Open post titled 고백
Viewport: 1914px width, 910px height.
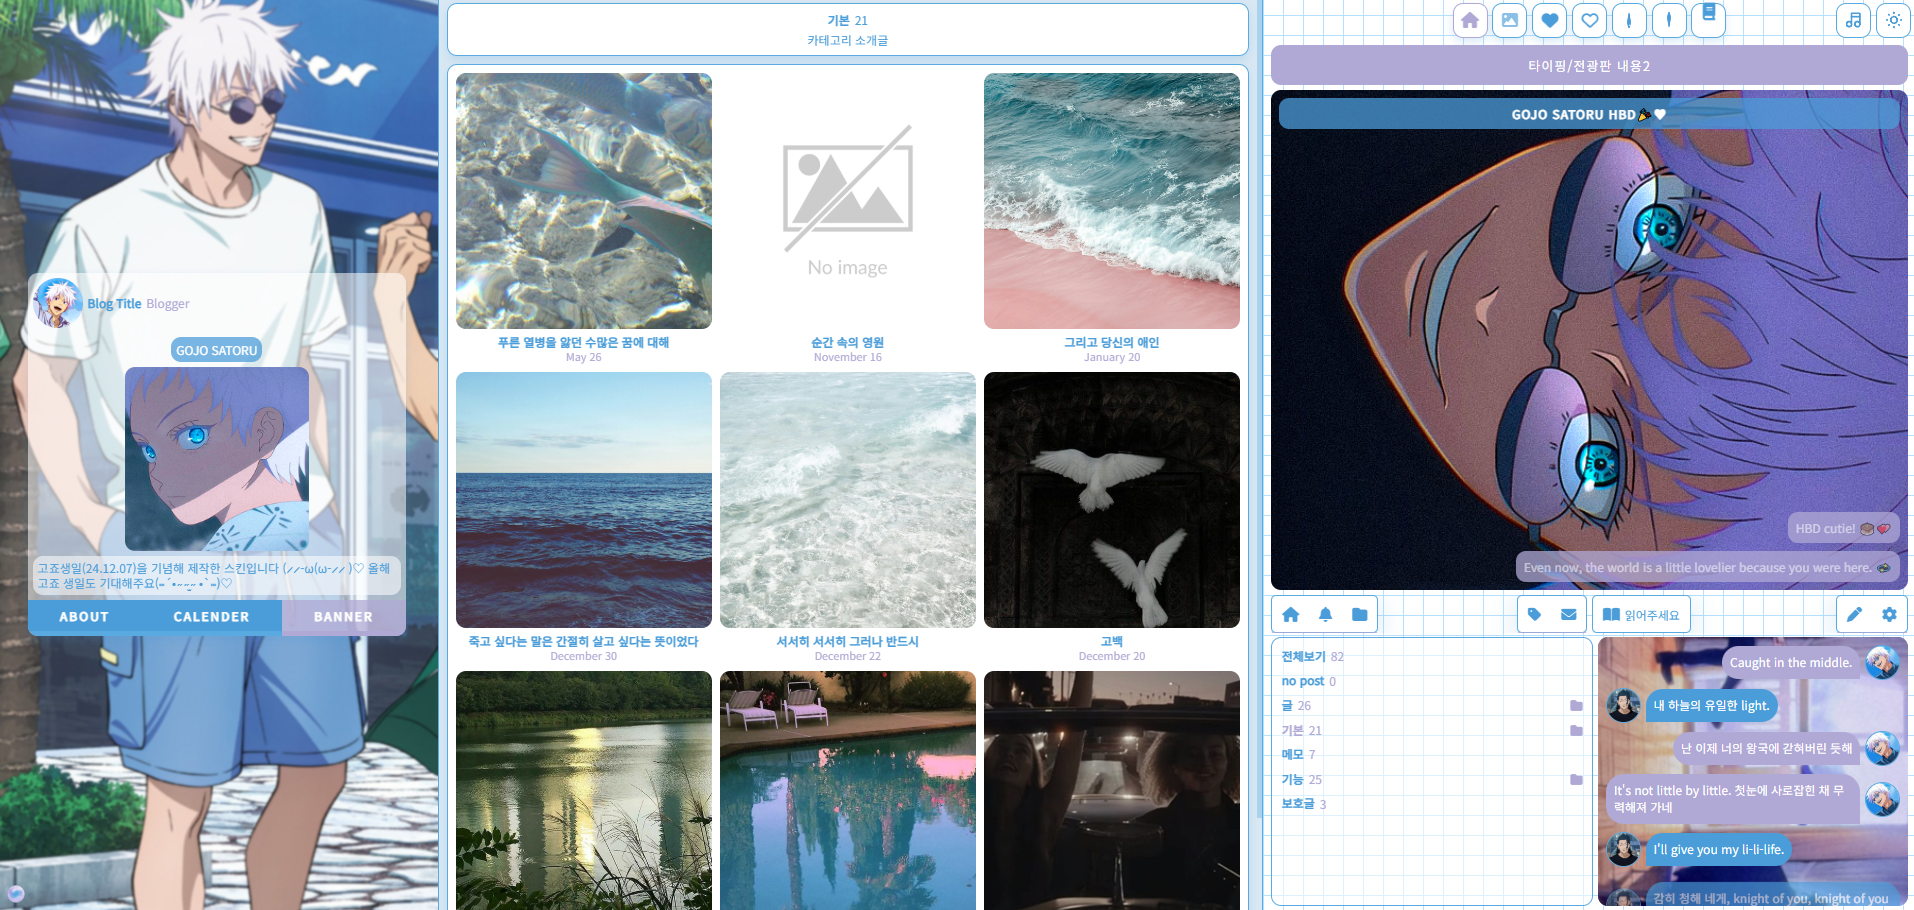pos(1112,641)
